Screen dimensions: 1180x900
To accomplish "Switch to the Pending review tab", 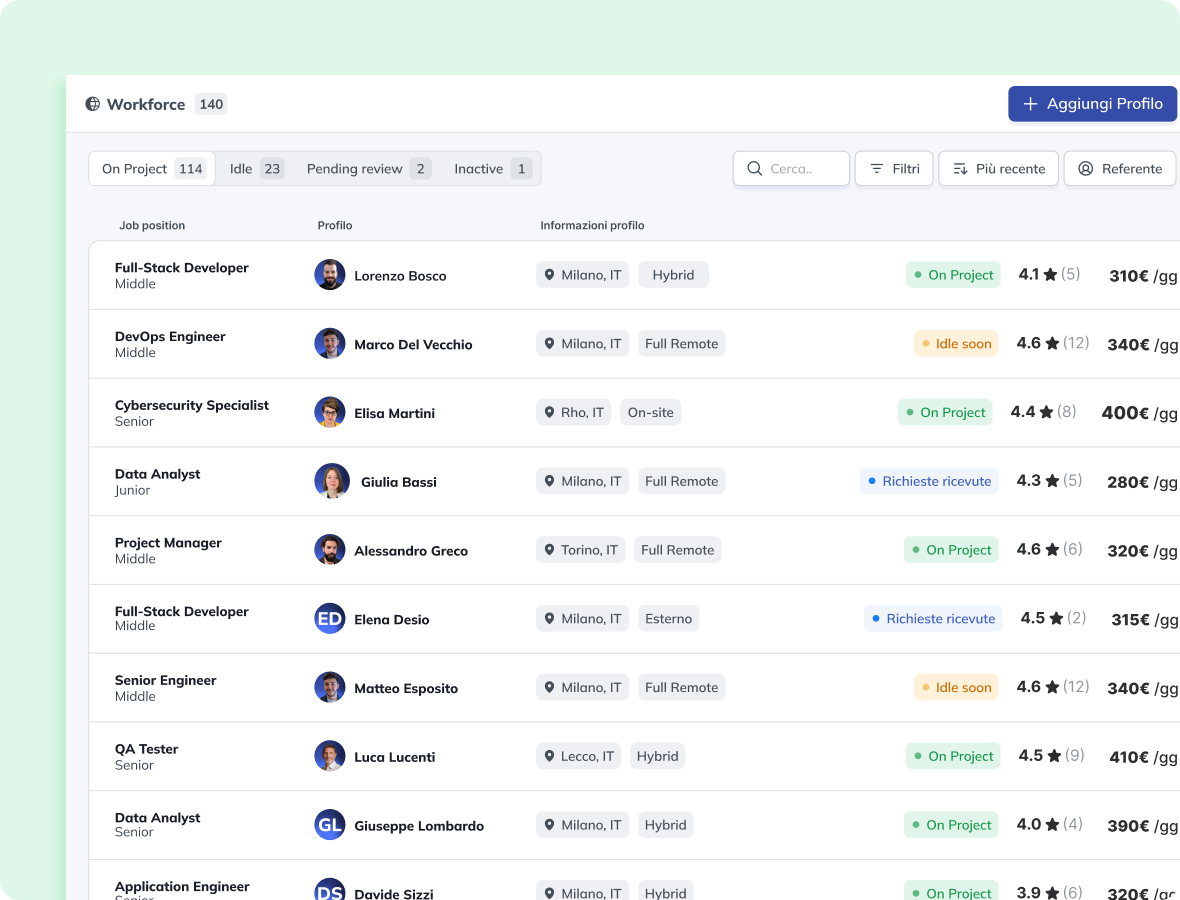I will 367,169.
